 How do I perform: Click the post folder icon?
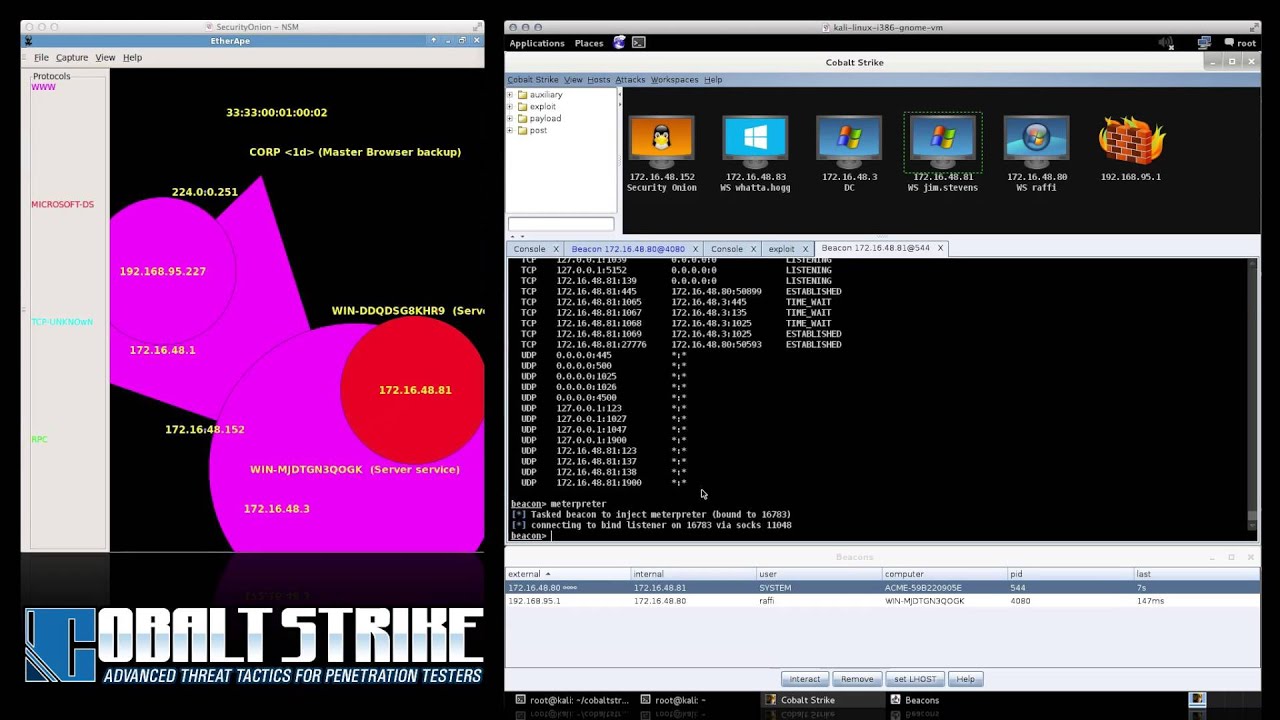[522, 131]
